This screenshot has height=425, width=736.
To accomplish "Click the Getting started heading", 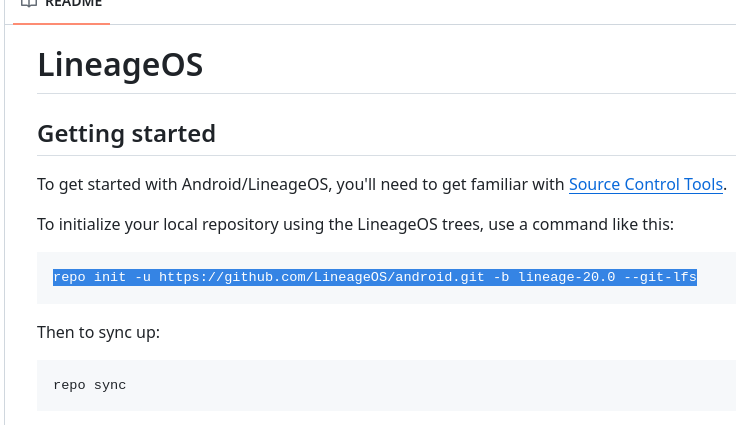I will (x=126, y=134).
